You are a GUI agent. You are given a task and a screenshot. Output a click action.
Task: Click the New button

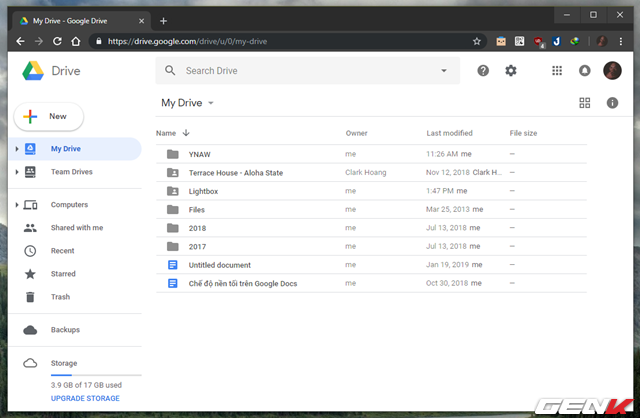coord(48,116)
